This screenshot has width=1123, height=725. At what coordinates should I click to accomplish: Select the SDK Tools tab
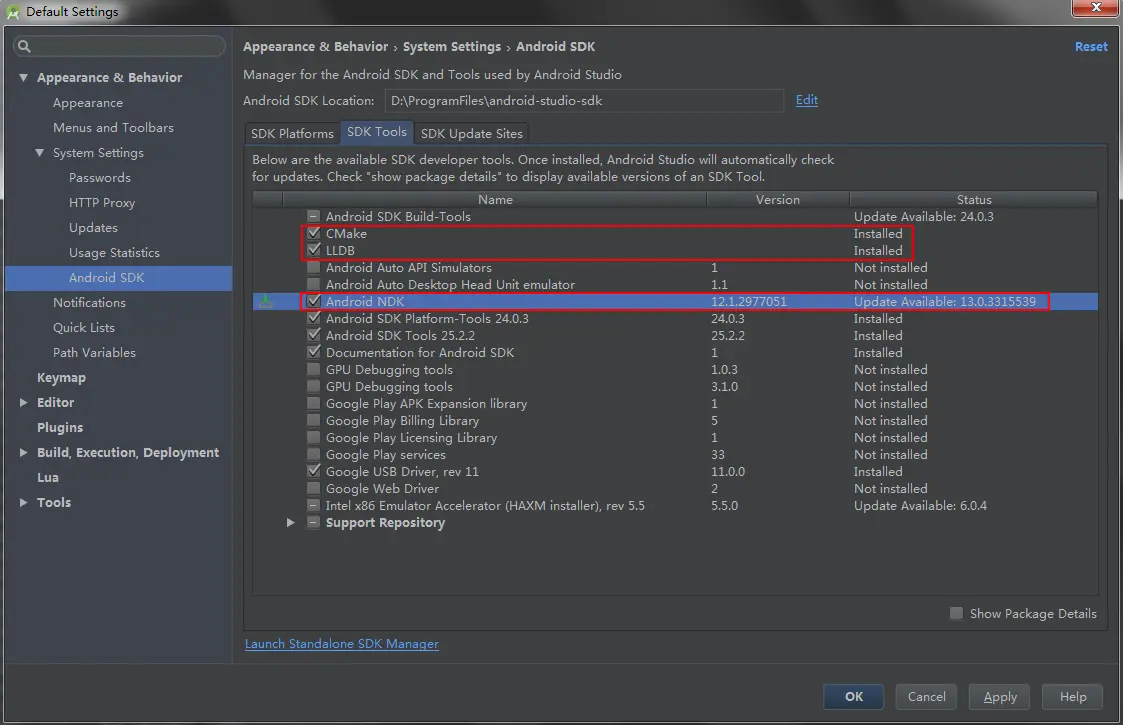[x=377, y=132]
